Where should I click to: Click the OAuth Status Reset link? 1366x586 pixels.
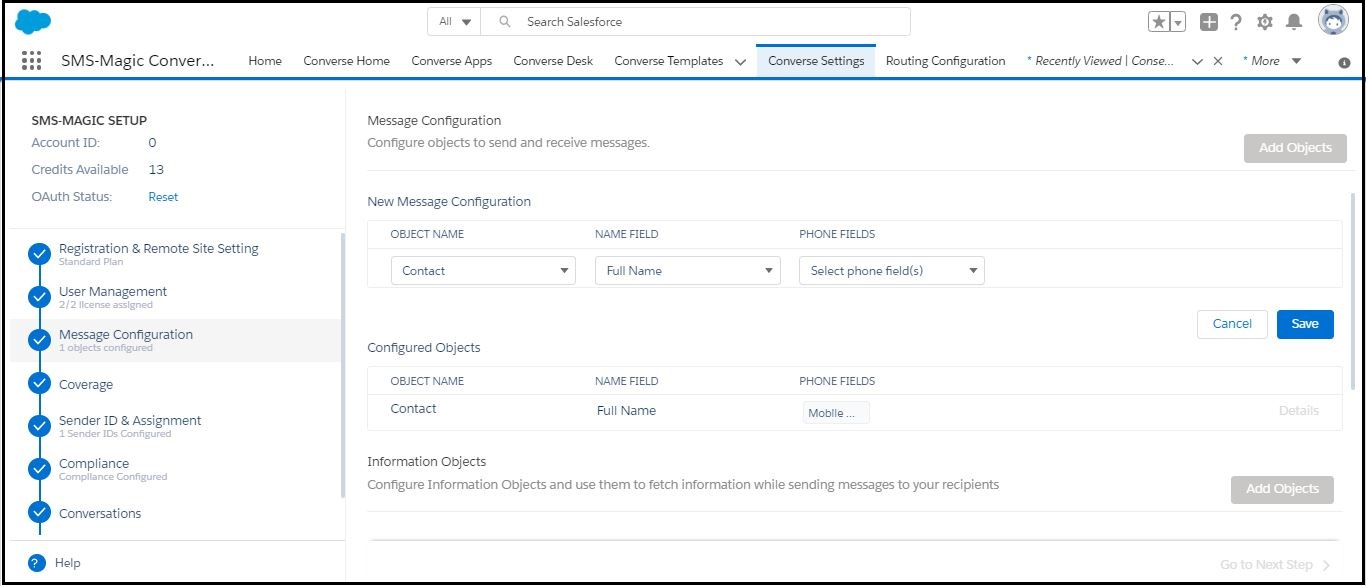163,197
